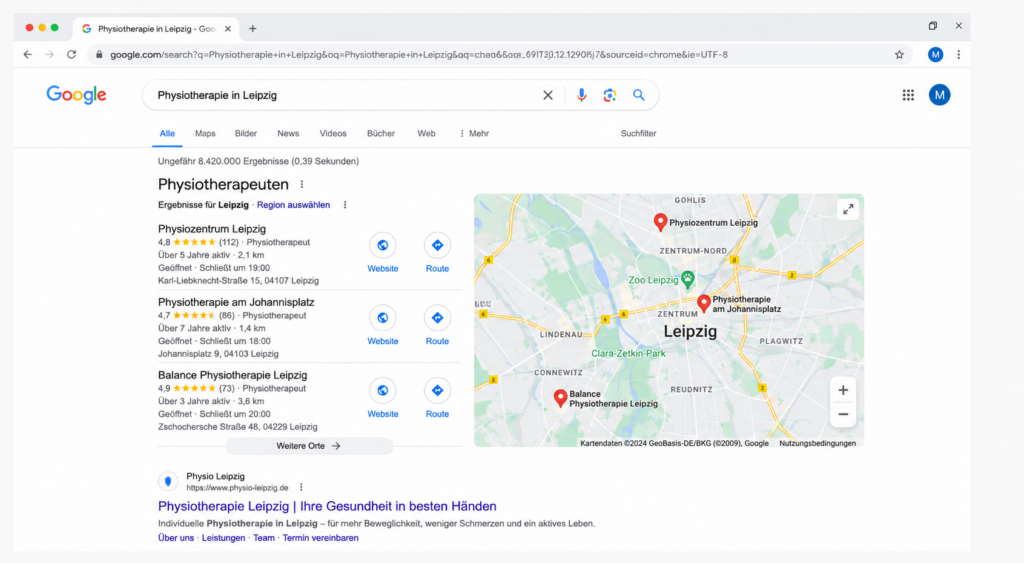Viewport: 1024px width, 563px height.
Task: Open options next to Physiotherapeuten heading
Action: pyautogui.click(x=302, y=185)
